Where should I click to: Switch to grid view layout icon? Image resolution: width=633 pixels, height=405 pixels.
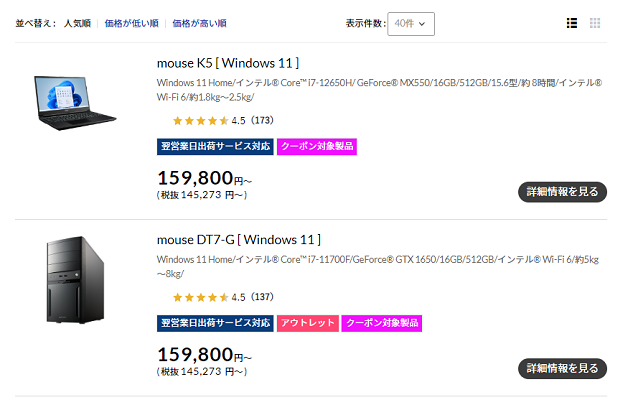pyautogui.click(x=596, y=23)
